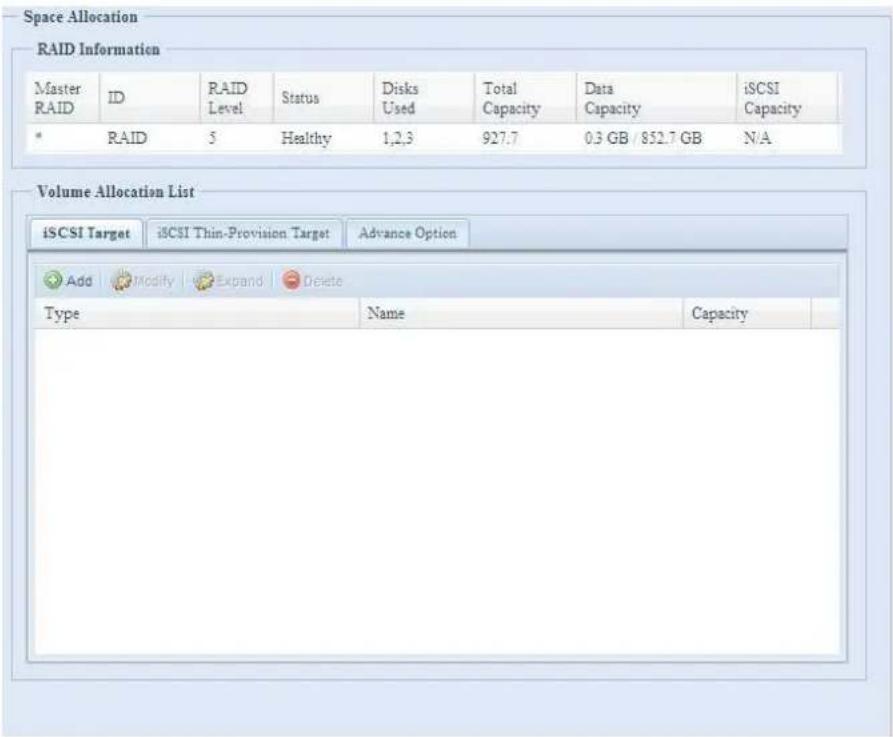Click the Expand gear icon
The image size is (893, 737).
pyautogui.click(x=204, y=281)
